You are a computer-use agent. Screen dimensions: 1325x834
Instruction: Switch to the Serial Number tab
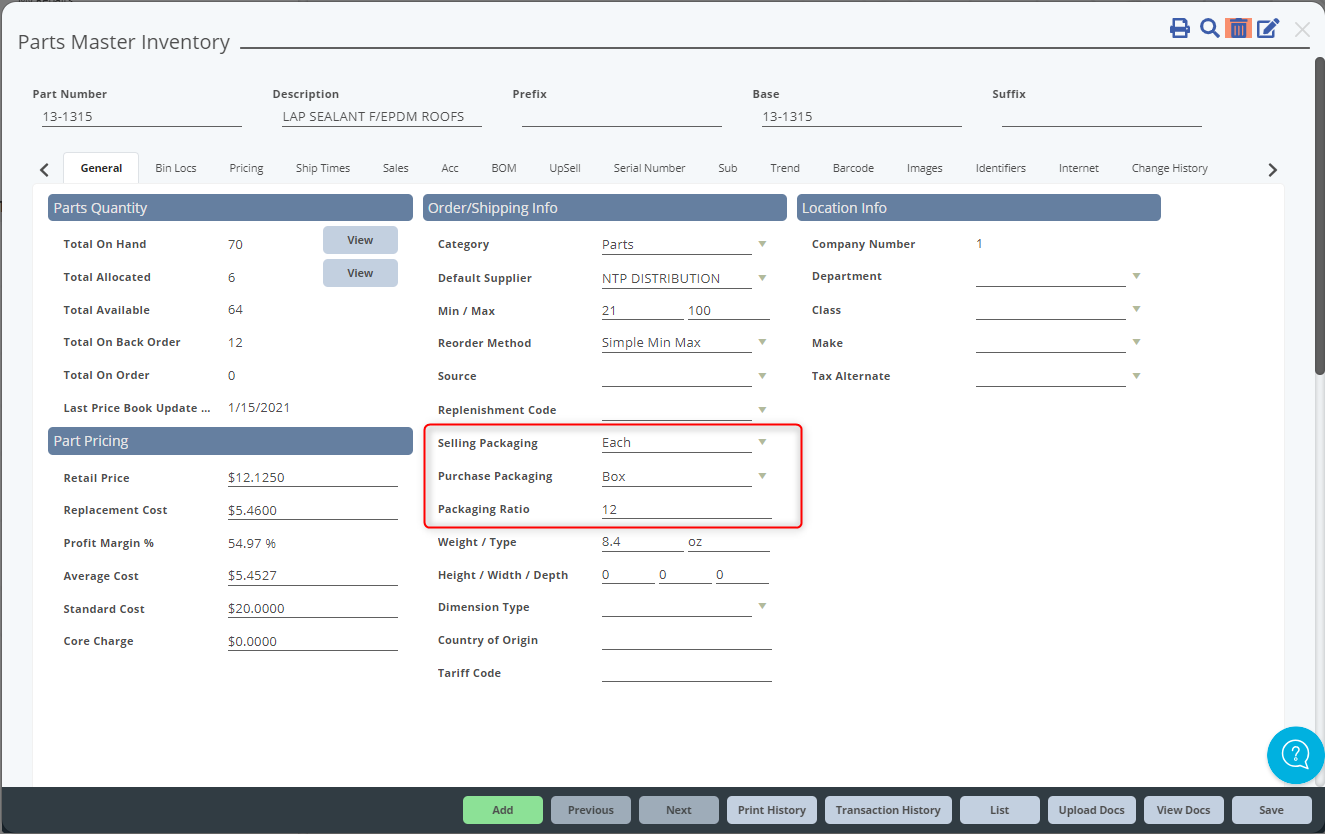(x=650, y=168)
